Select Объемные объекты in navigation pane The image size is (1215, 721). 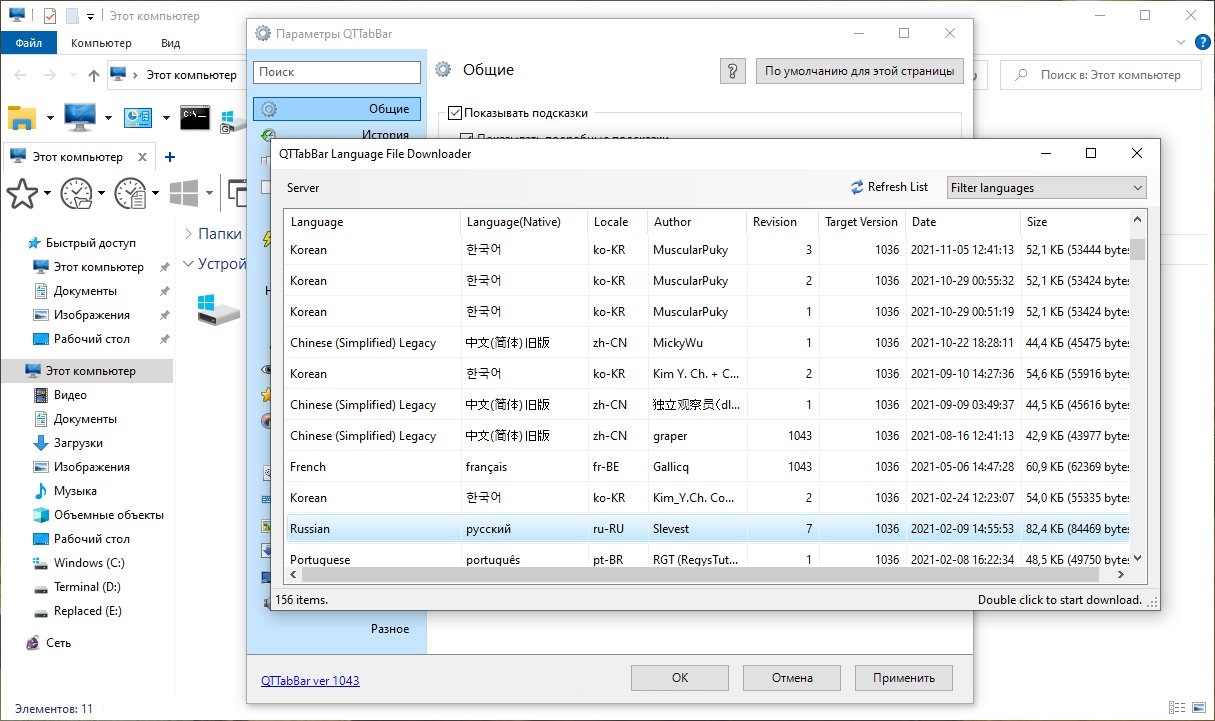108,515
